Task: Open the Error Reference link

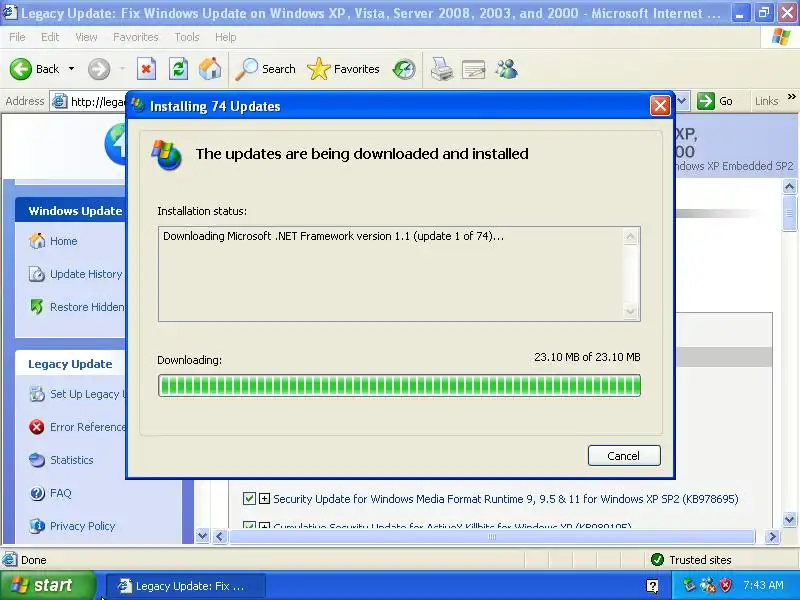Action: [x=87, y=427]
